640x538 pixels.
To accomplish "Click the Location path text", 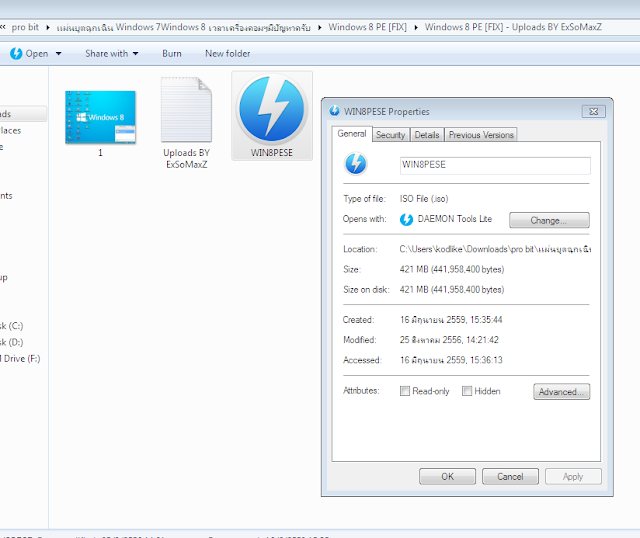I will 495,249.
